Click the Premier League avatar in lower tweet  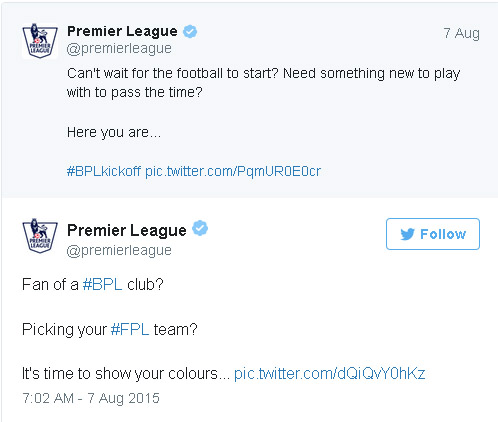(x=40, y=236)
